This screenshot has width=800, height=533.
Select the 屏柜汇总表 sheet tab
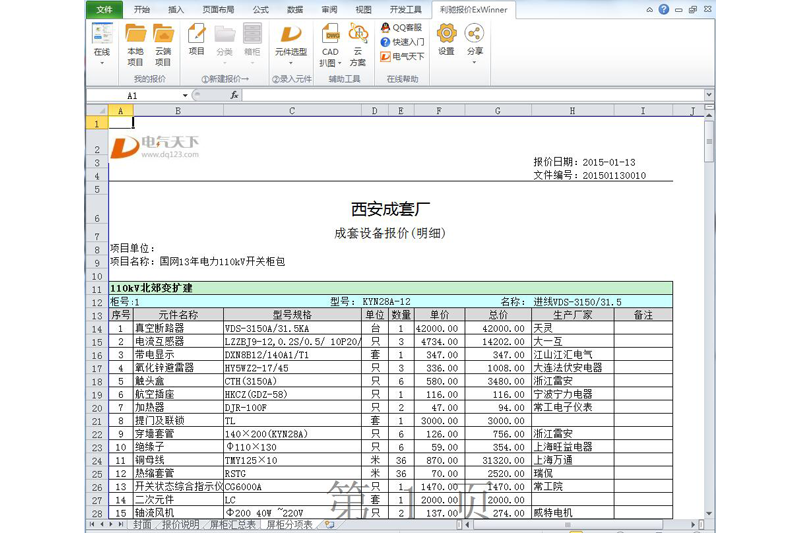[232, 525]
